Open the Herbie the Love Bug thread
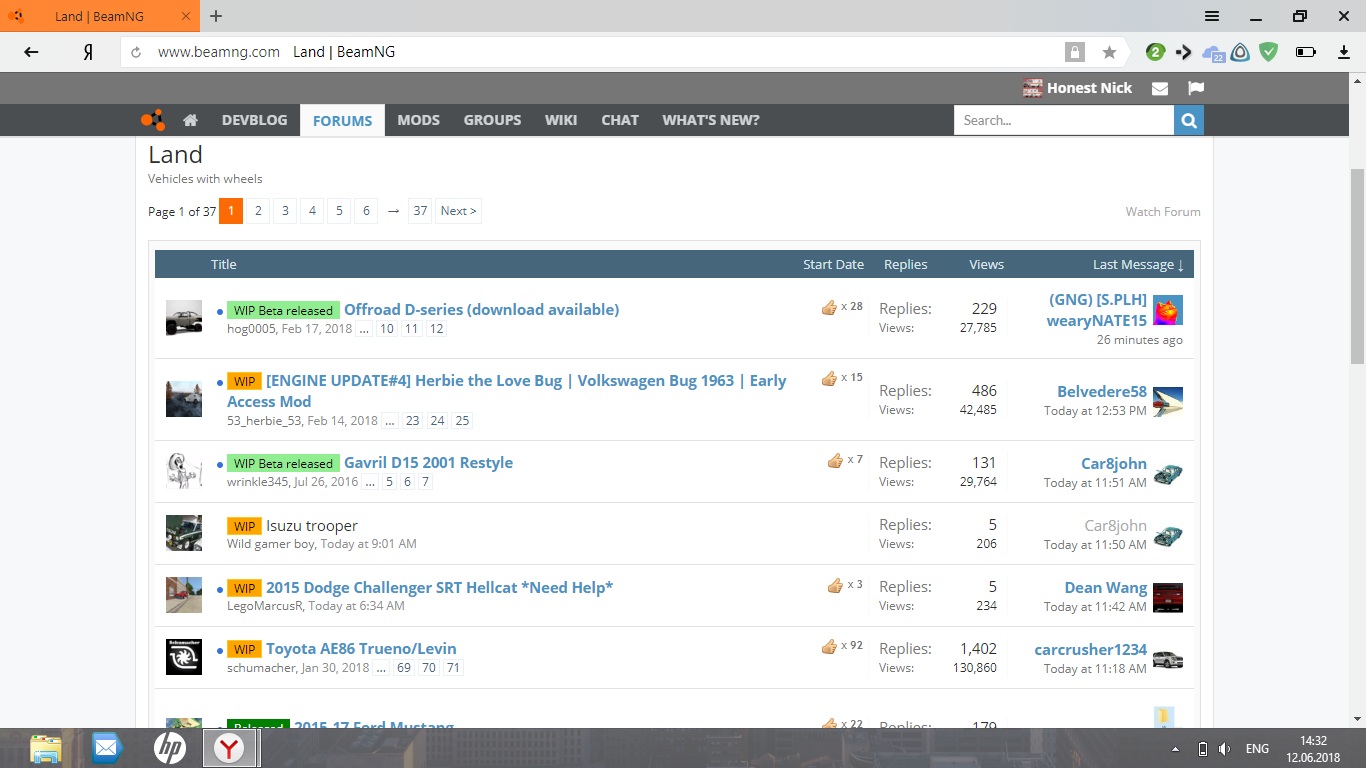Image resolution: width=1366 pixels, height=768 pixels. tap(507, 391)
